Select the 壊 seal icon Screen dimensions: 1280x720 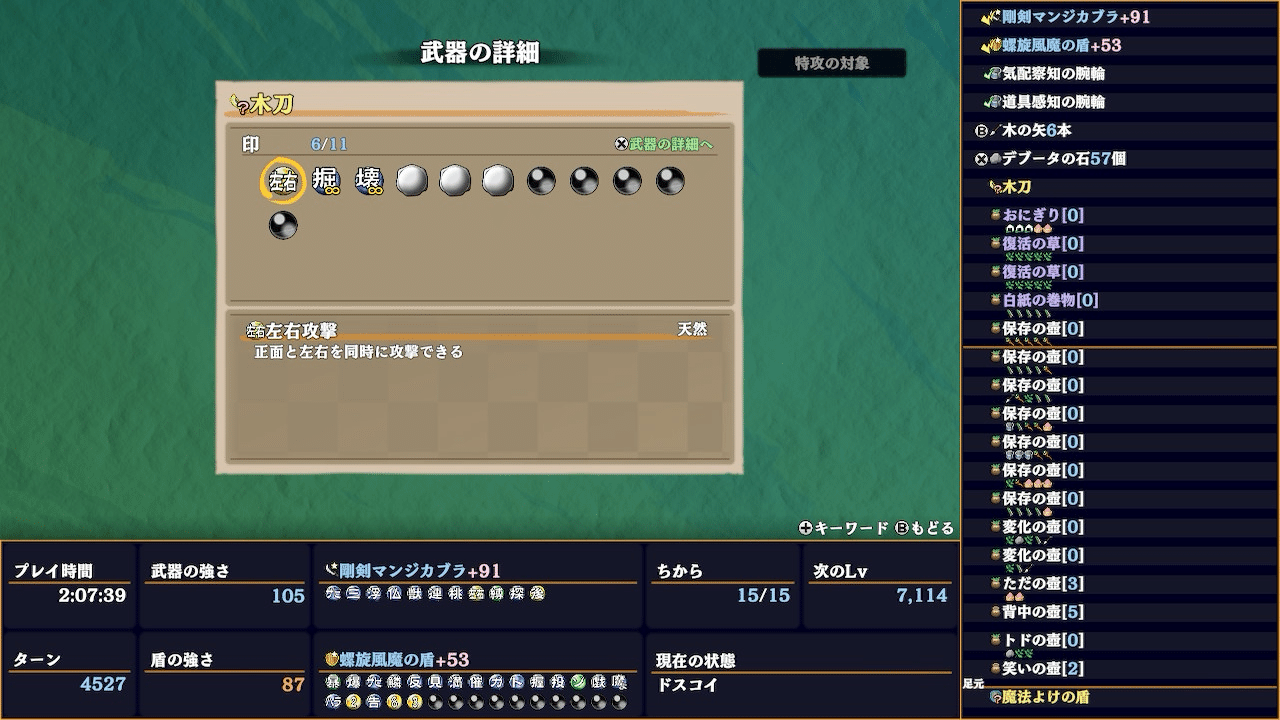369,181
